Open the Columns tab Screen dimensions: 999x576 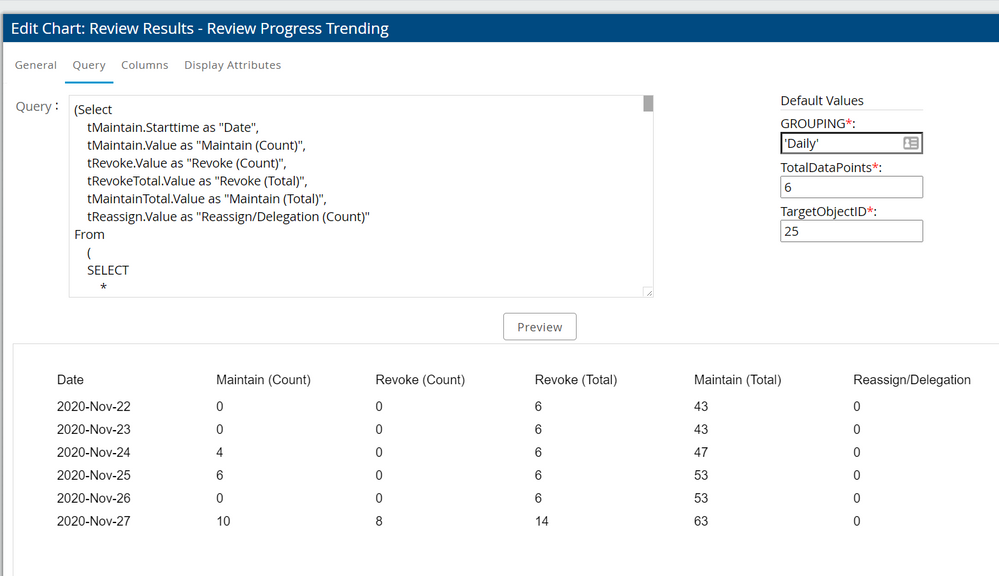pyautogui.click(x=144, y=65)
